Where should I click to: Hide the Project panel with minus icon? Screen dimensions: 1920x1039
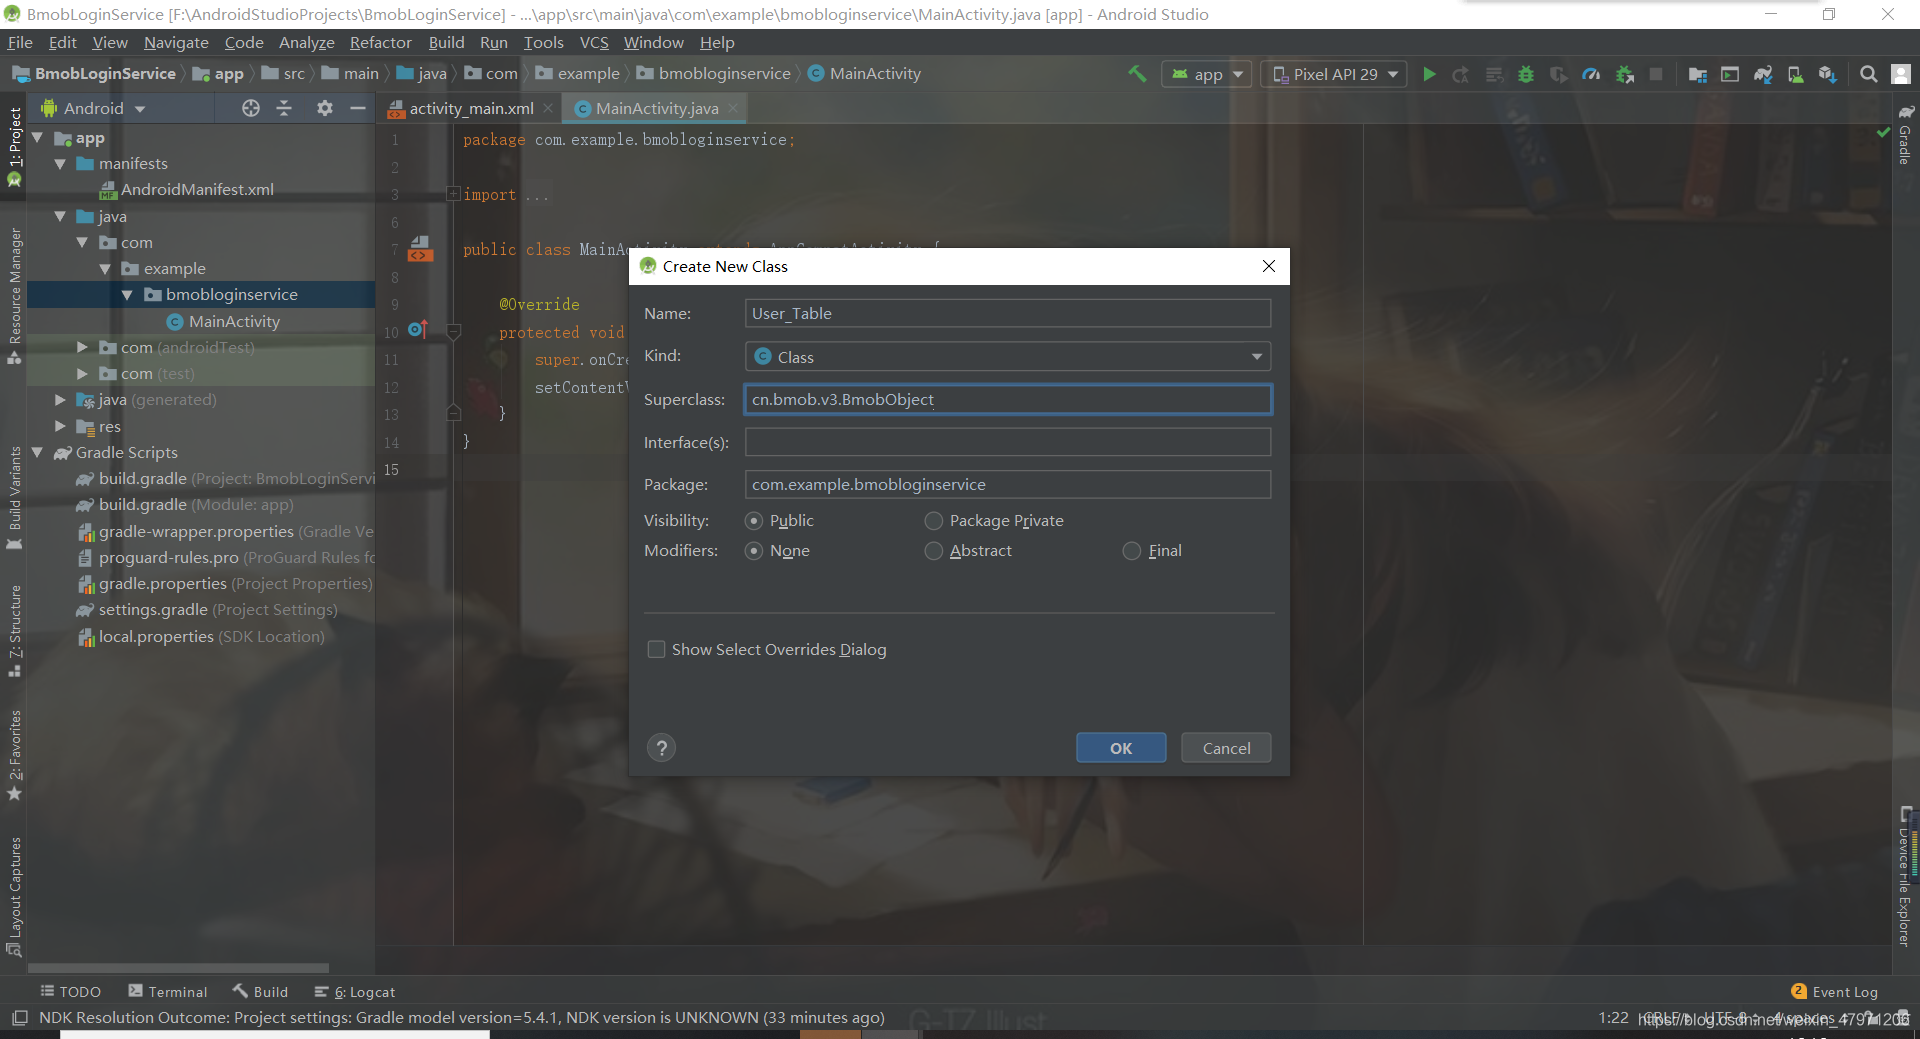357,108
